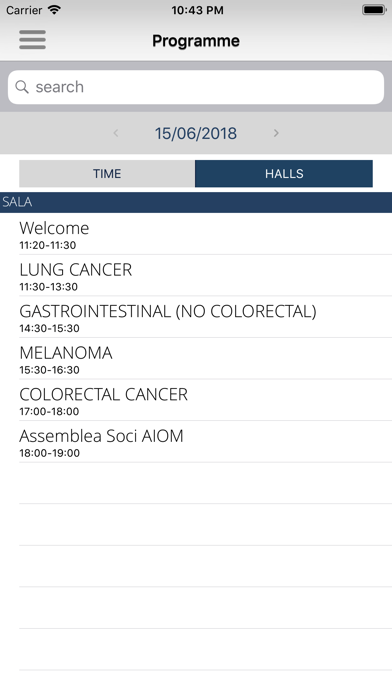Tap the battery icon in status bar

point(374,10)
